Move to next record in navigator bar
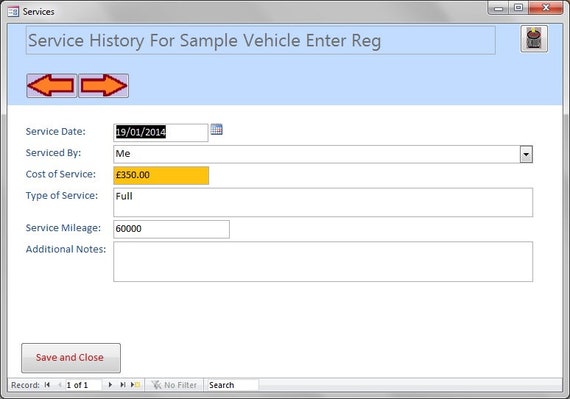The height and width of the screenshot is (399, 570). click(110, 385)
